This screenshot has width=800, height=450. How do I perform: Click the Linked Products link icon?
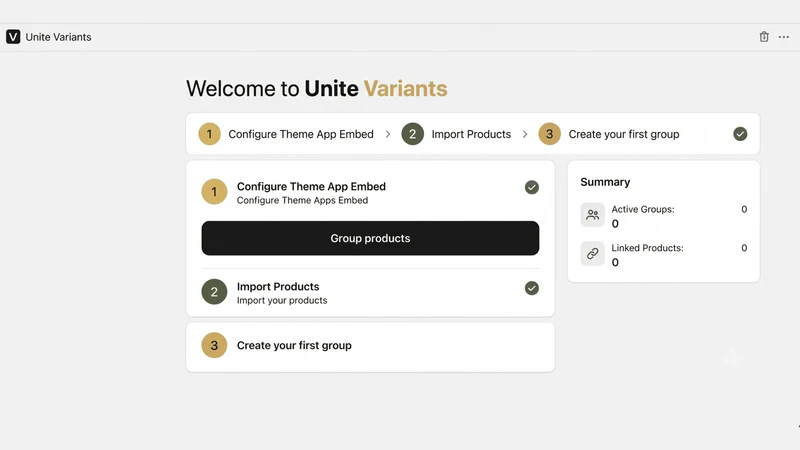pos(592,254)
